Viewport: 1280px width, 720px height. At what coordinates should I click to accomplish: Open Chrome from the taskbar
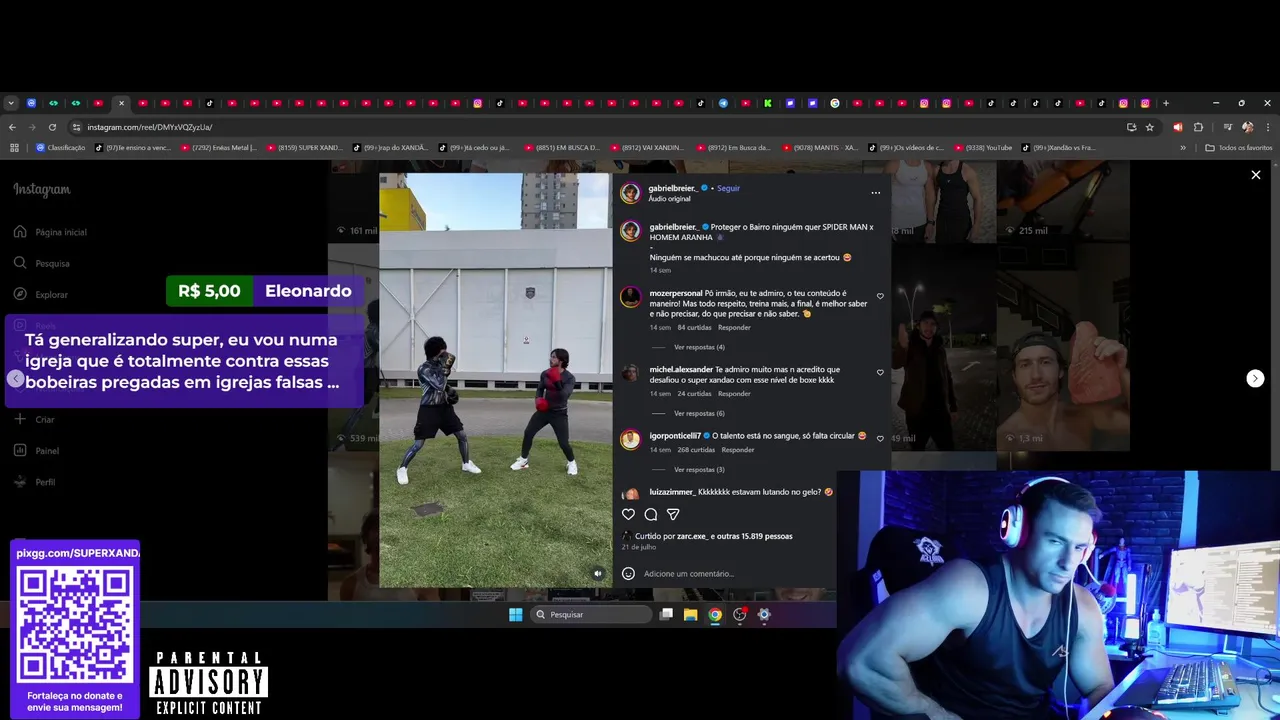[x=715, y=614]
